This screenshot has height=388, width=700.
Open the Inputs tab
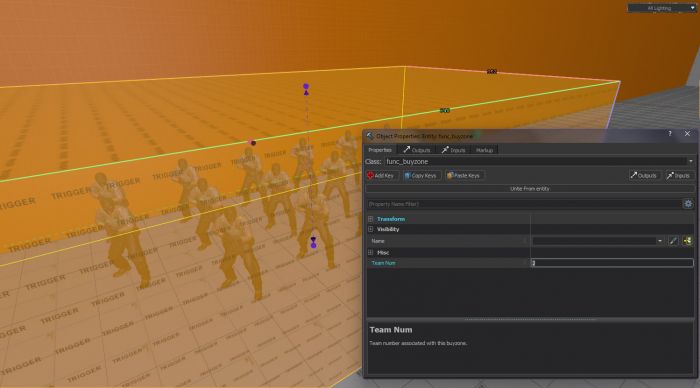[453, 150]
